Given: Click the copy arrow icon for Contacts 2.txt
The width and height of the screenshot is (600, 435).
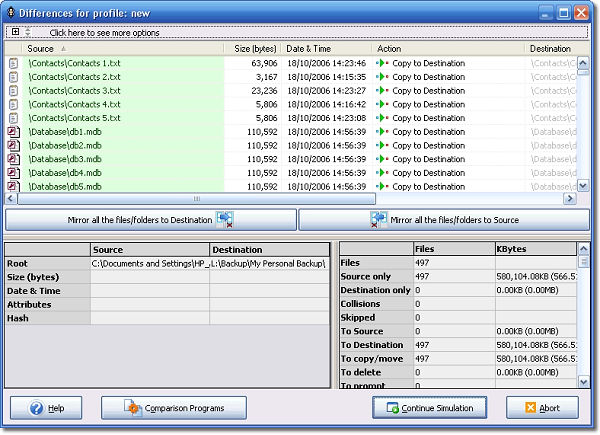Looking at the screenshot, I should tap(383, 77).
